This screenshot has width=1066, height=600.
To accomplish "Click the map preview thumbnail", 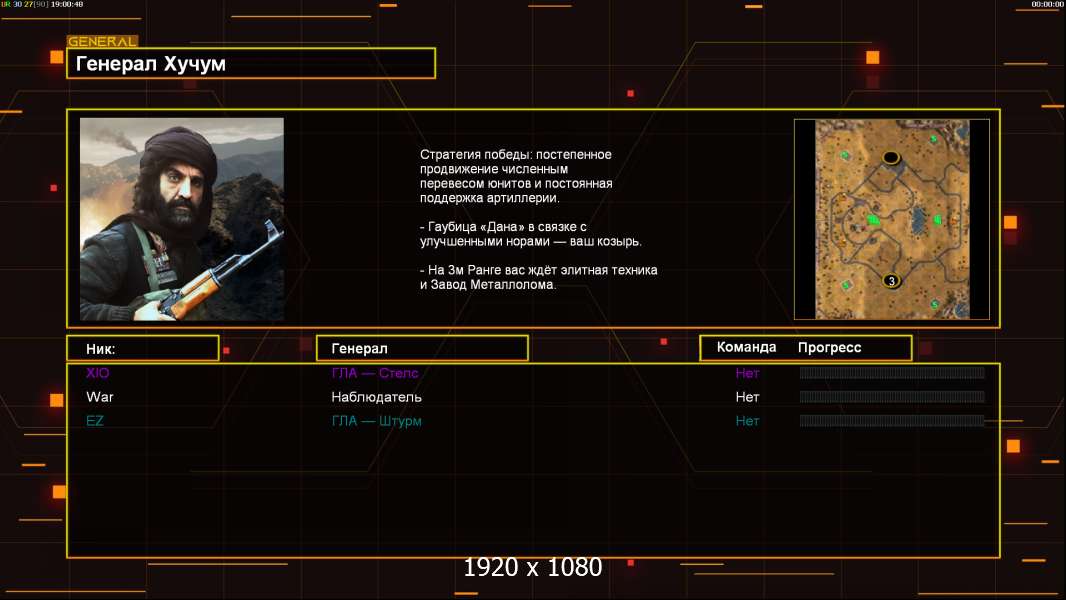I will pyautogui.click(x=891, y=219).
